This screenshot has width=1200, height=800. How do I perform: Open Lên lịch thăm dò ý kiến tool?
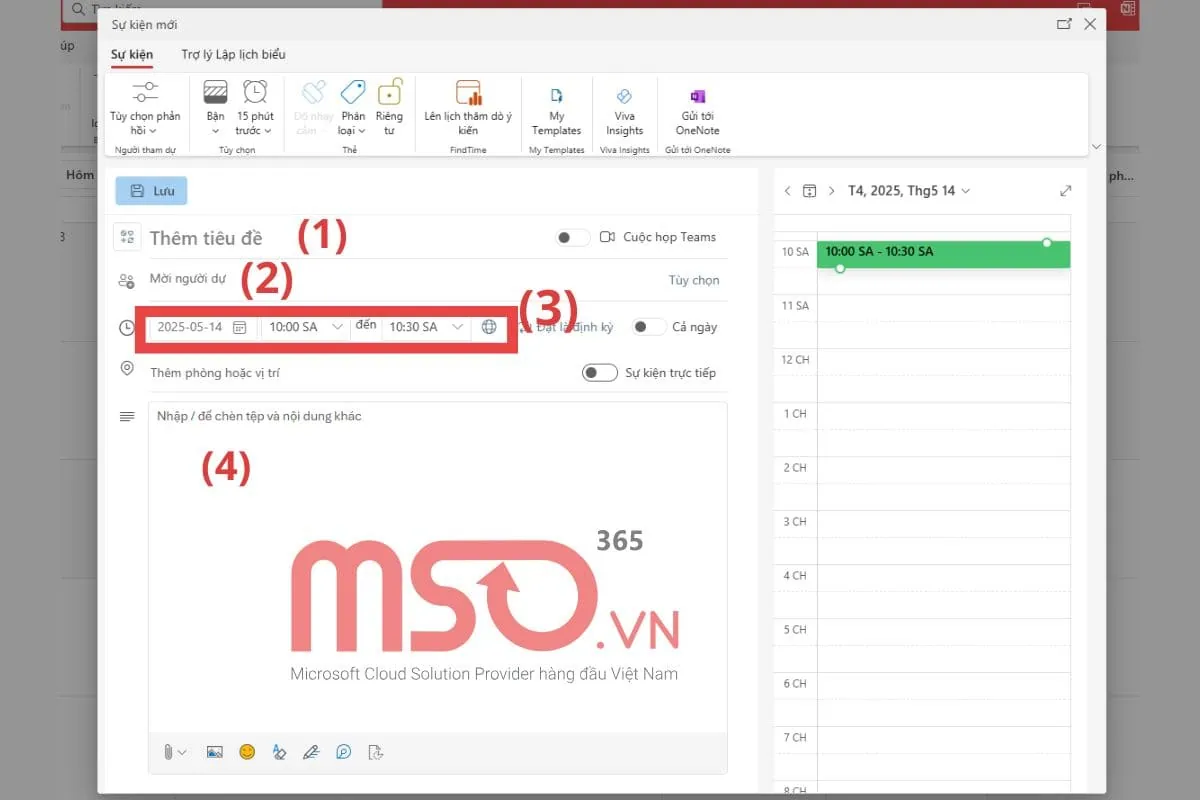point(467,110)
